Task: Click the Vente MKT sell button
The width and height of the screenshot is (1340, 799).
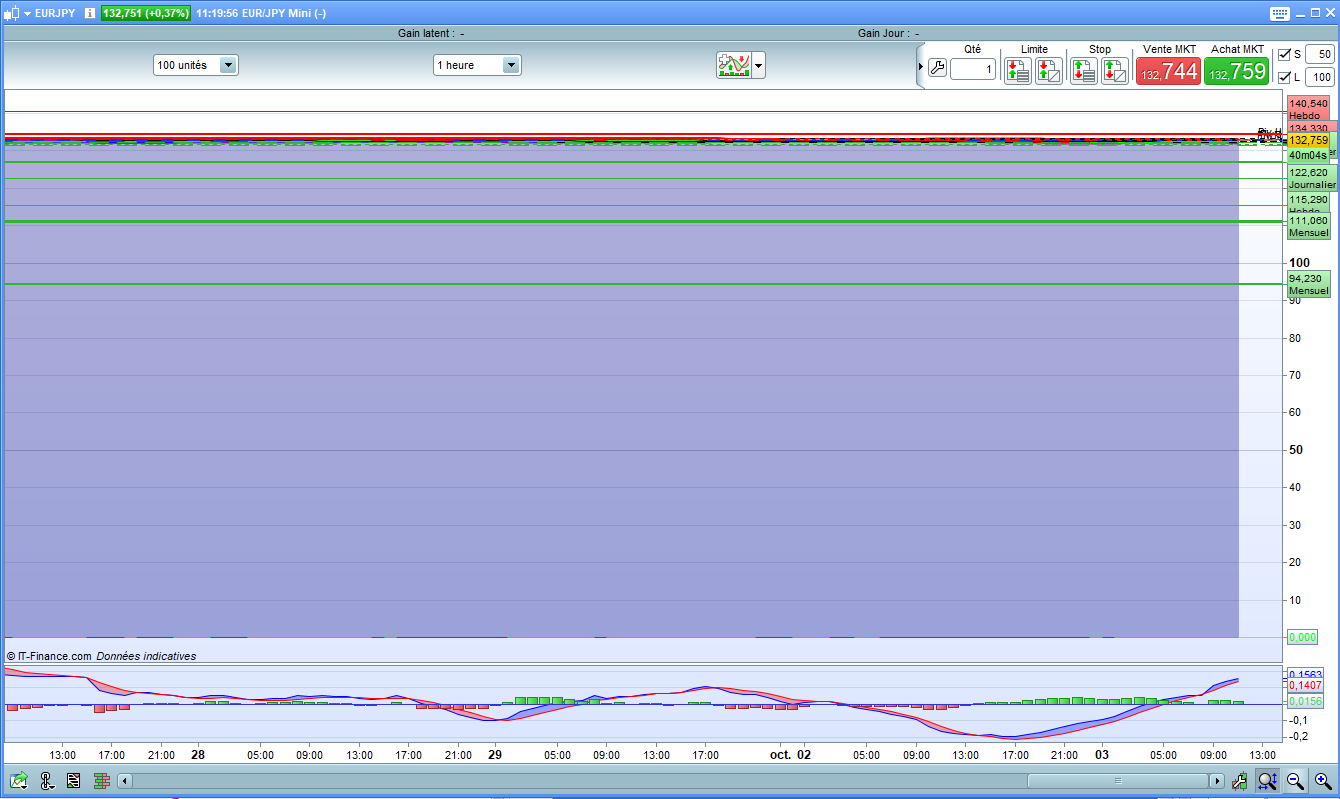Action: pos(1168,71)
